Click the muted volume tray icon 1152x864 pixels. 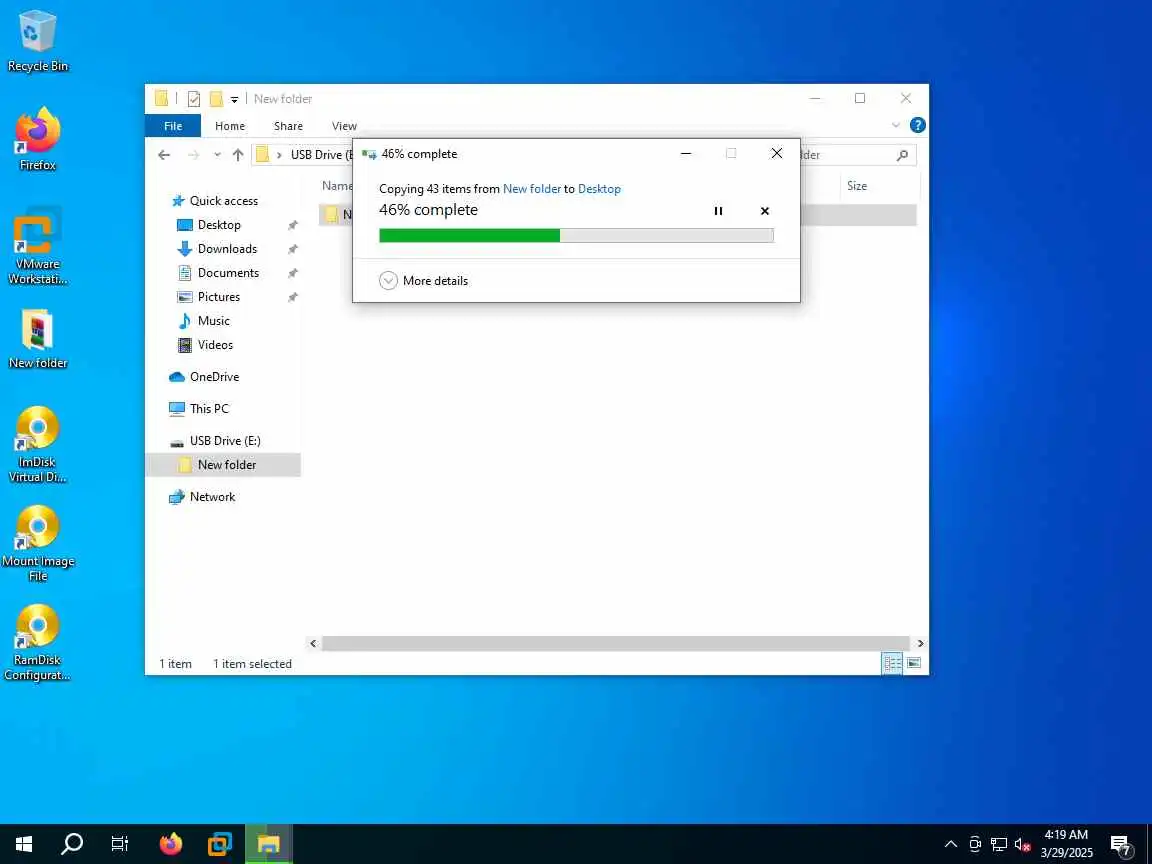tap(1022, 844)
